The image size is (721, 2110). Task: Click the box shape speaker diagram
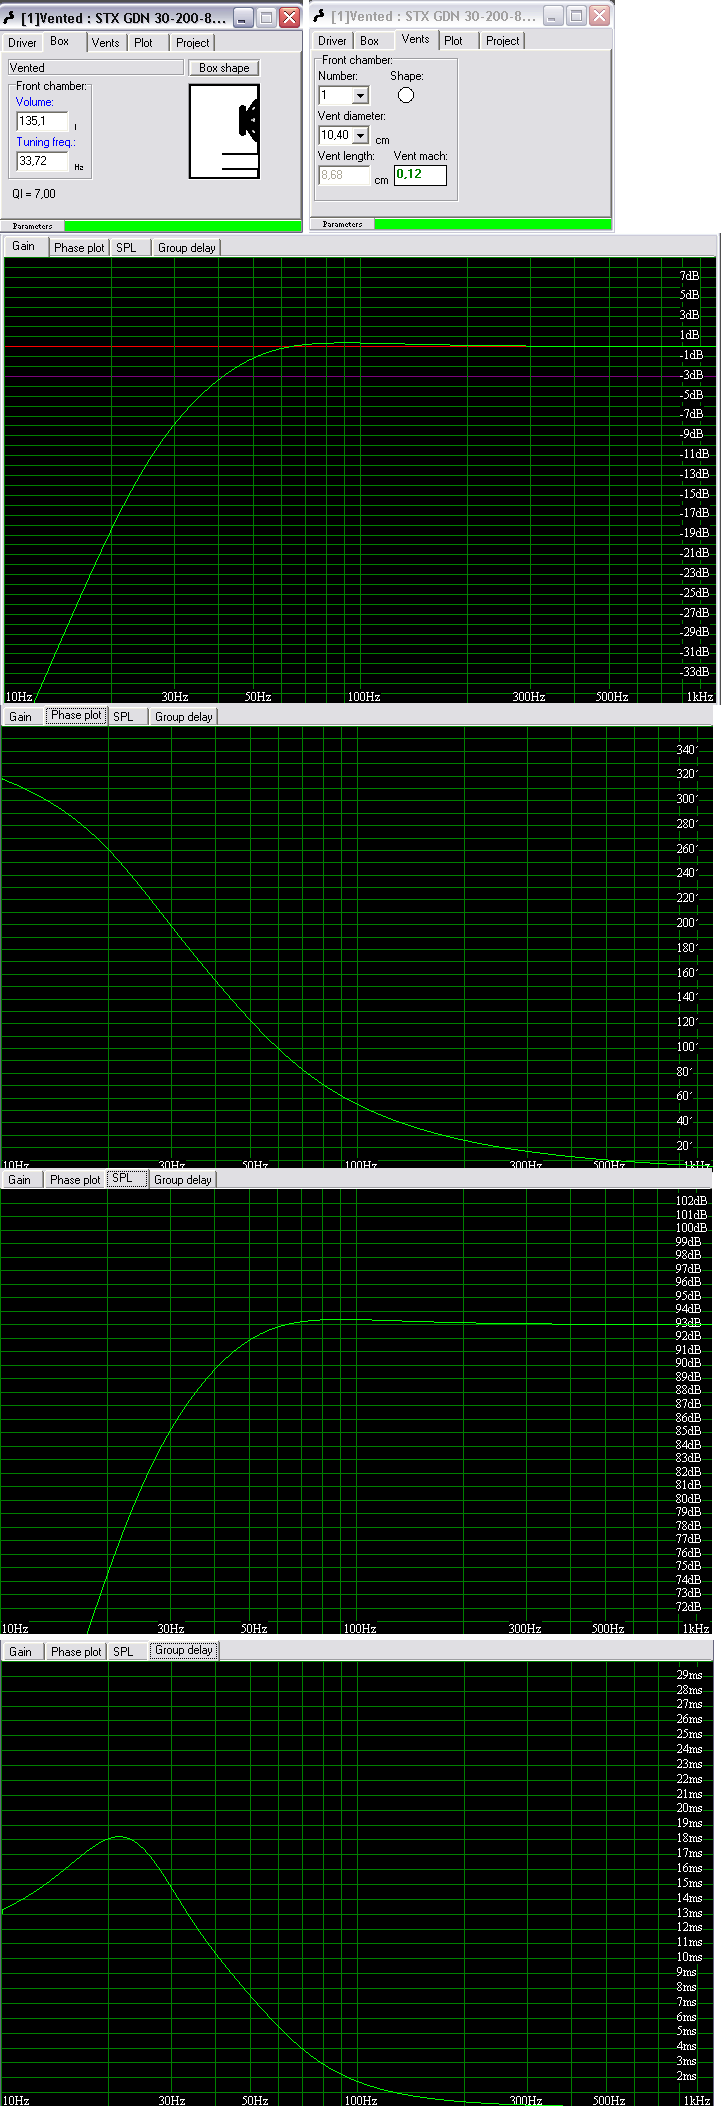224,131
